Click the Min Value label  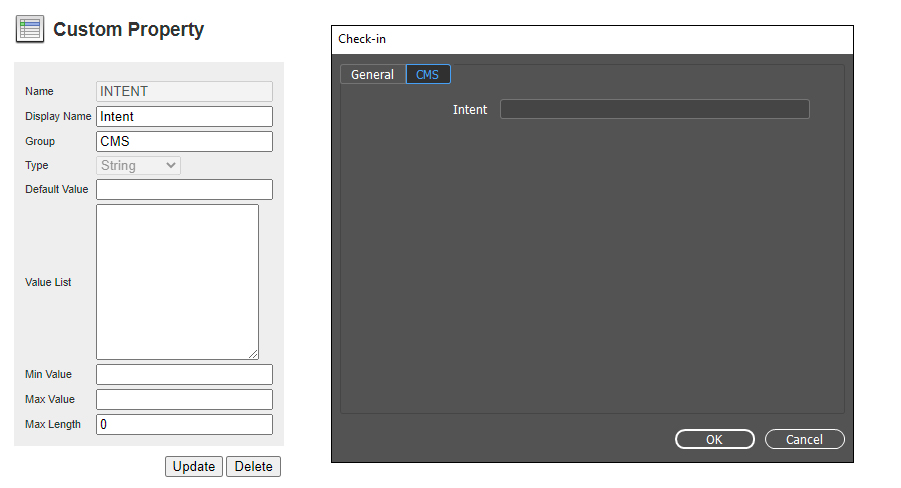48,375
